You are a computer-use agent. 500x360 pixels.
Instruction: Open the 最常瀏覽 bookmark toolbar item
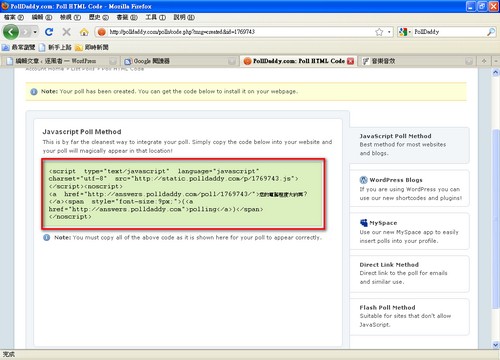(x=19, y=47)
